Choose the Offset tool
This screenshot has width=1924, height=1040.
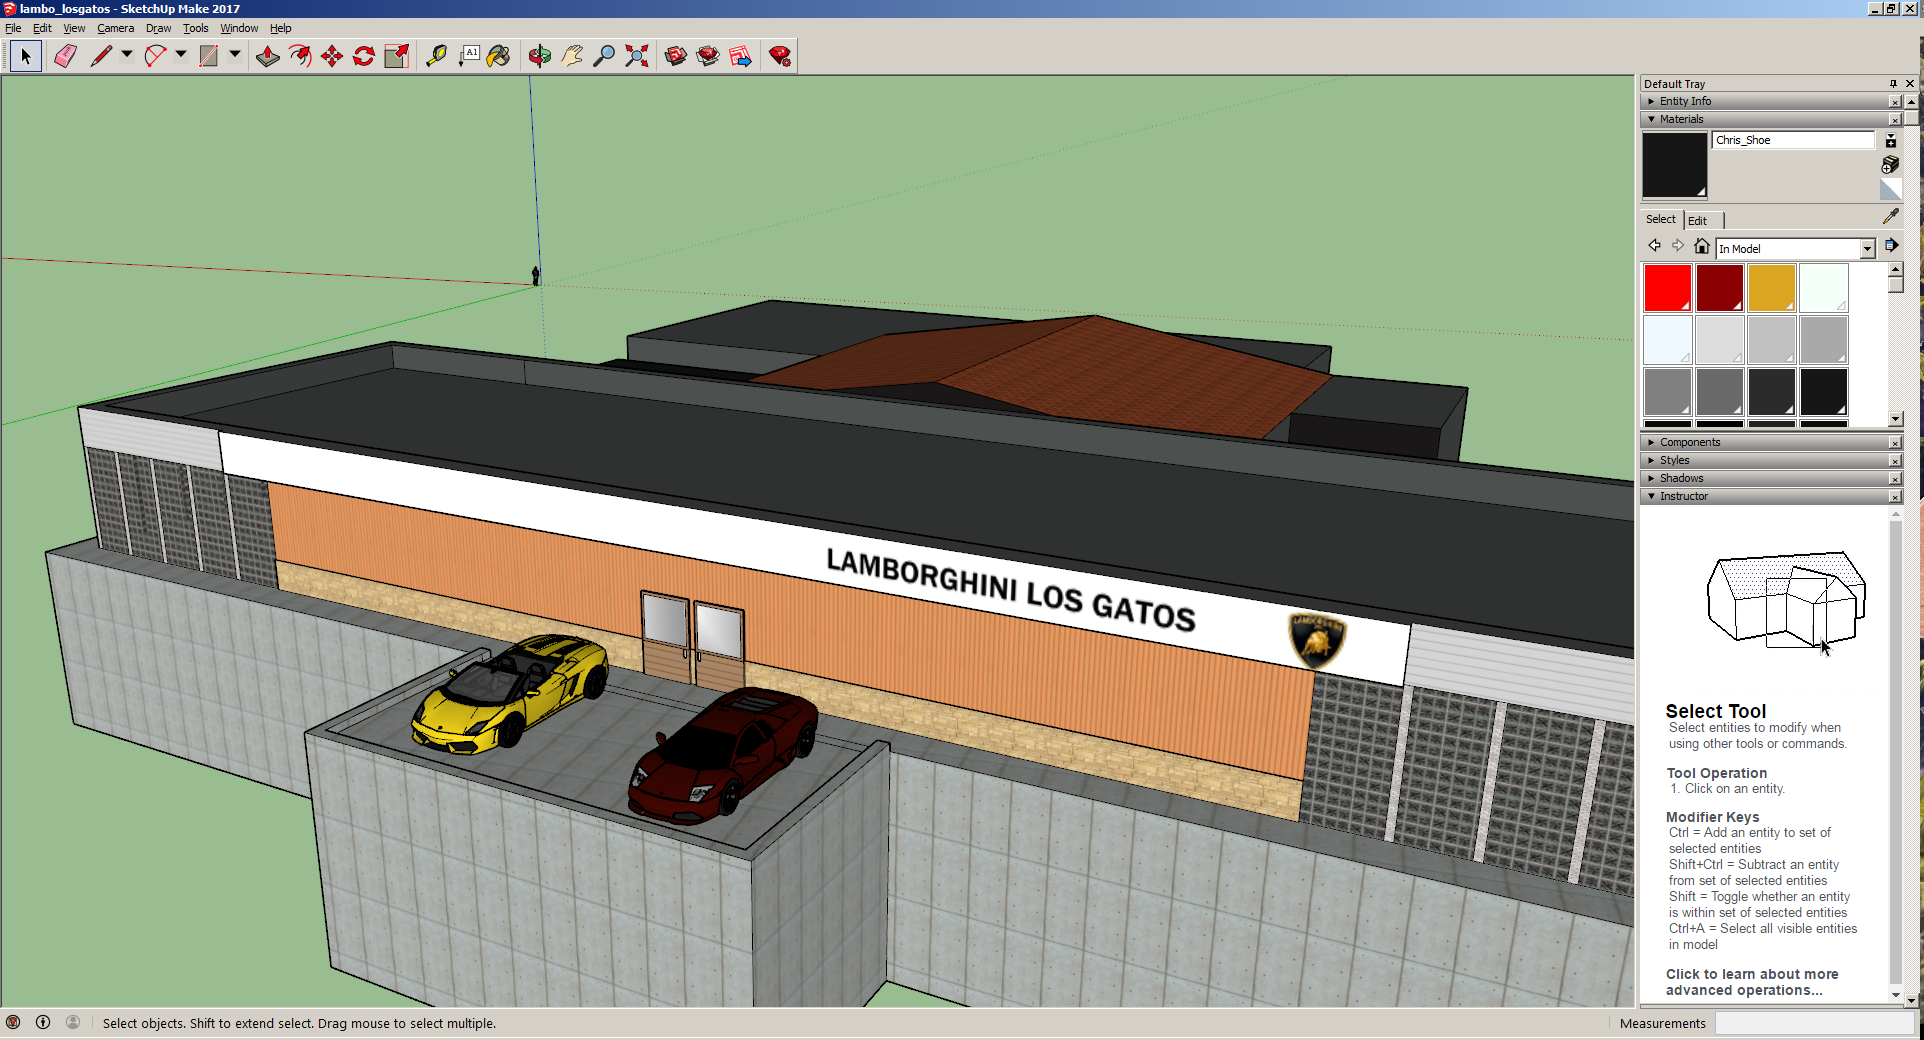(x=300, y=56)
